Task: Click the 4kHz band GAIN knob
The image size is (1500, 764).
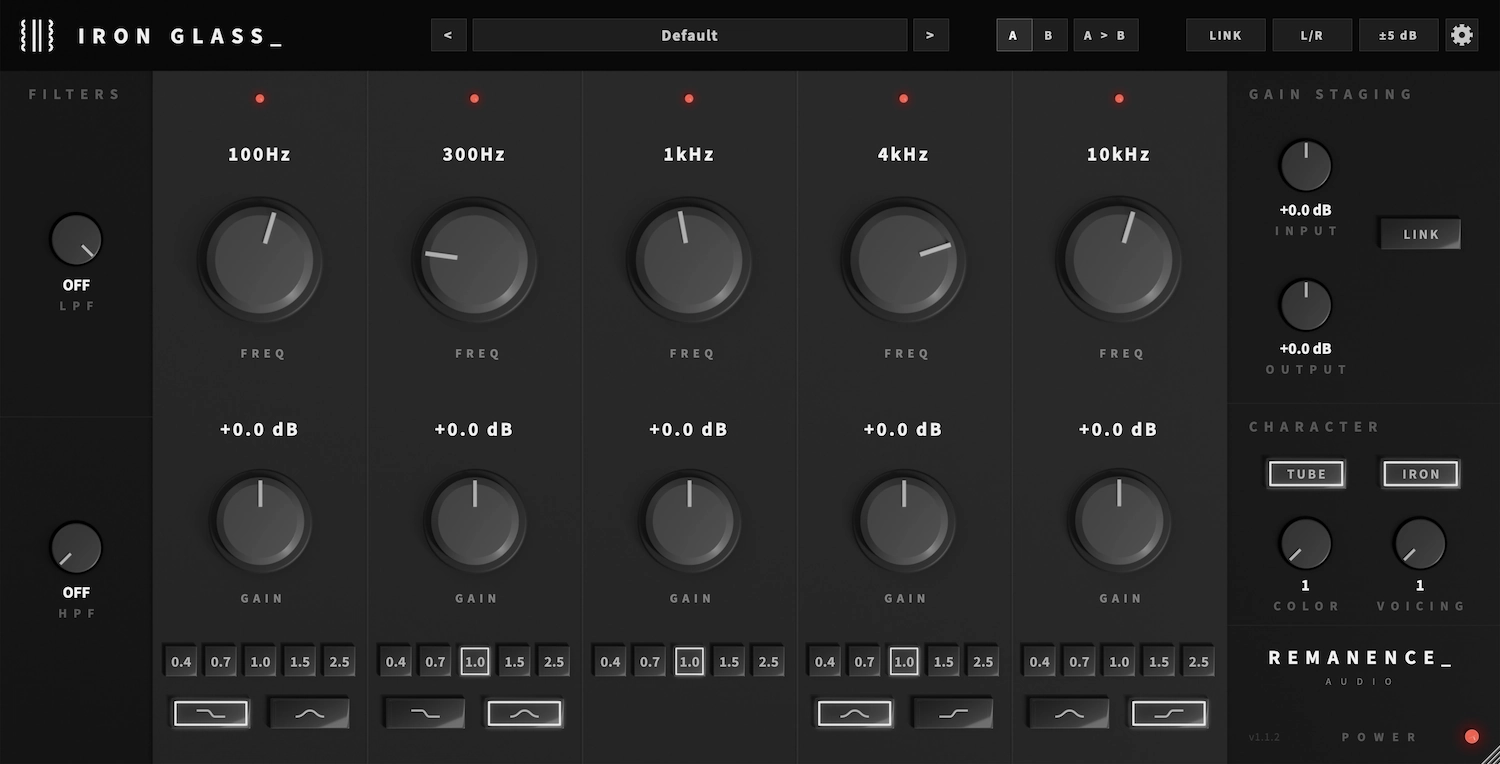Action: [904, 522]
